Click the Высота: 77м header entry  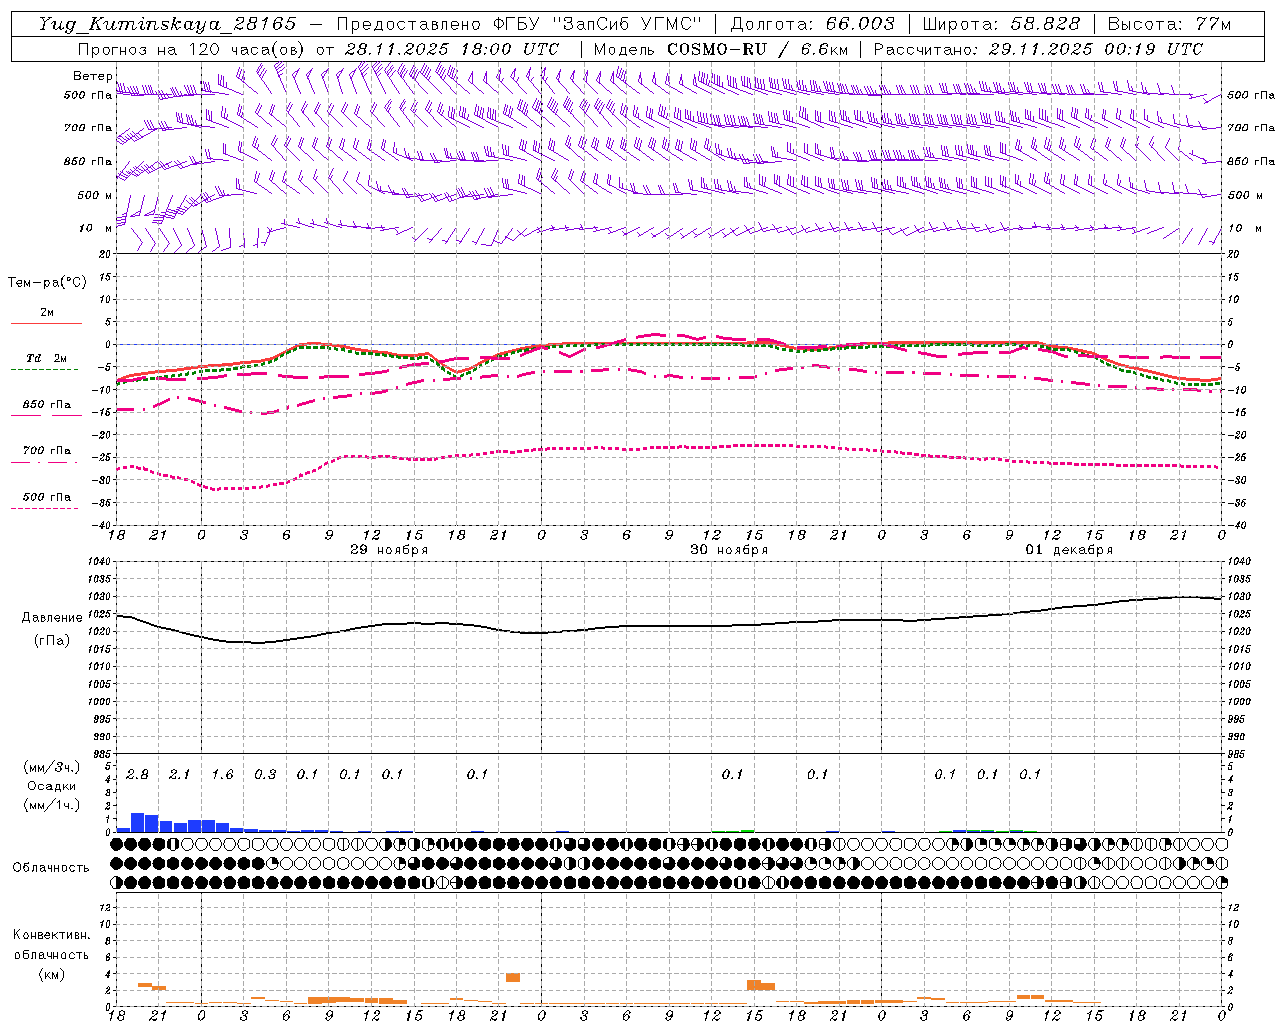(x=1169, y=24)
